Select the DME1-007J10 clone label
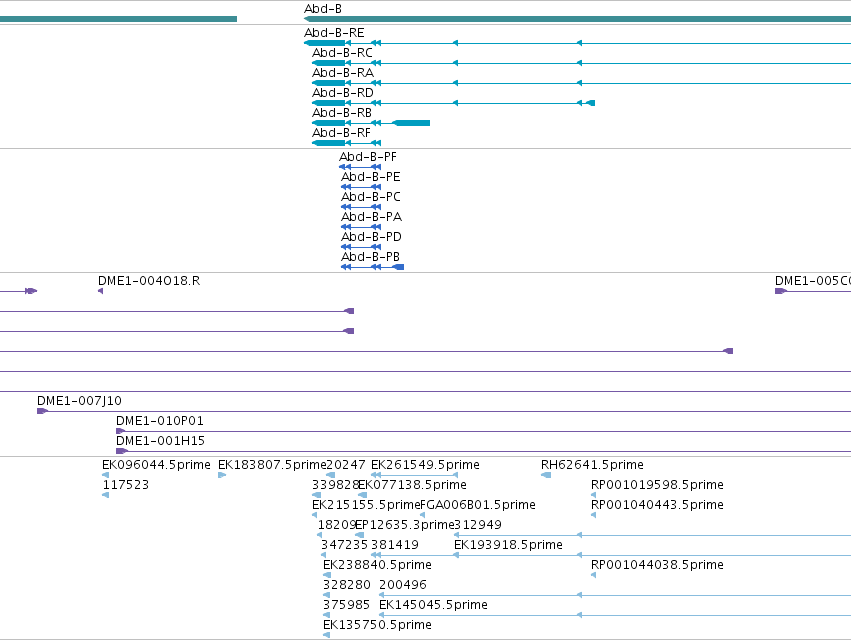Image resolution: width=851 pixels, height=640 pixels. [x=79, y=401]
